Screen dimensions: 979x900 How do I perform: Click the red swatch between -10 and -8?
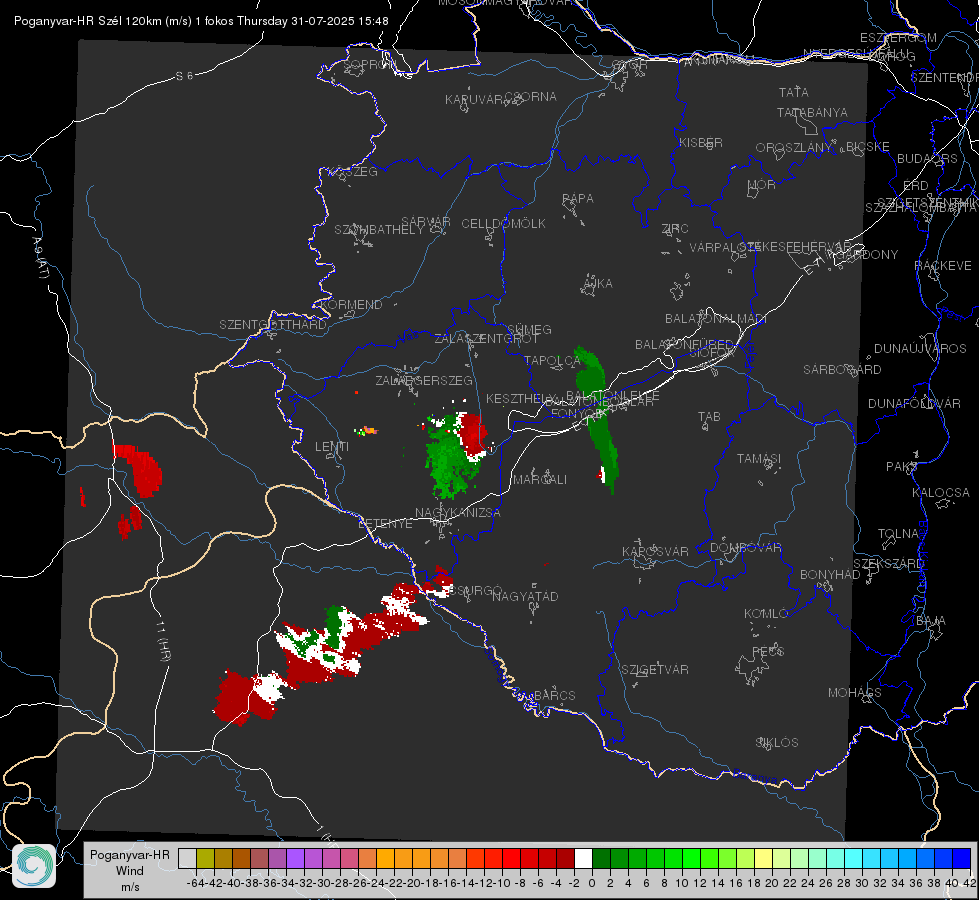(x=511, y=859)
